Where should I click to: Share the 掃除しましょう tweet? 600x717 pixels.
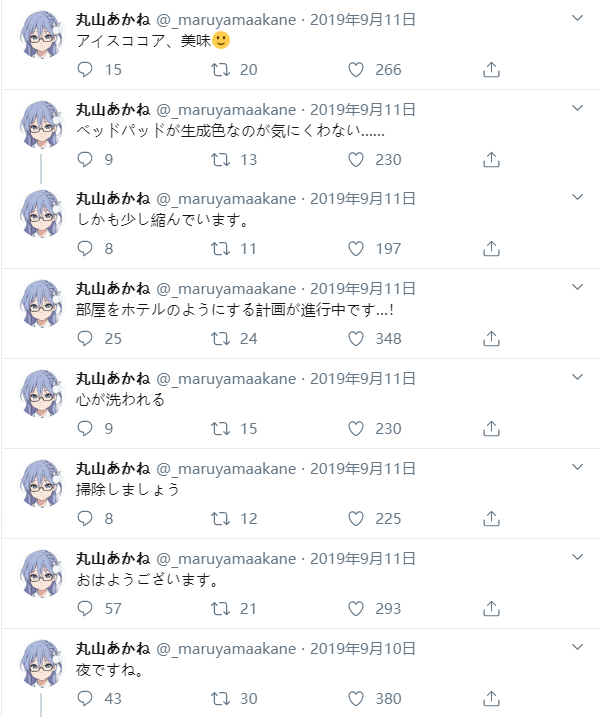[491, 519]
